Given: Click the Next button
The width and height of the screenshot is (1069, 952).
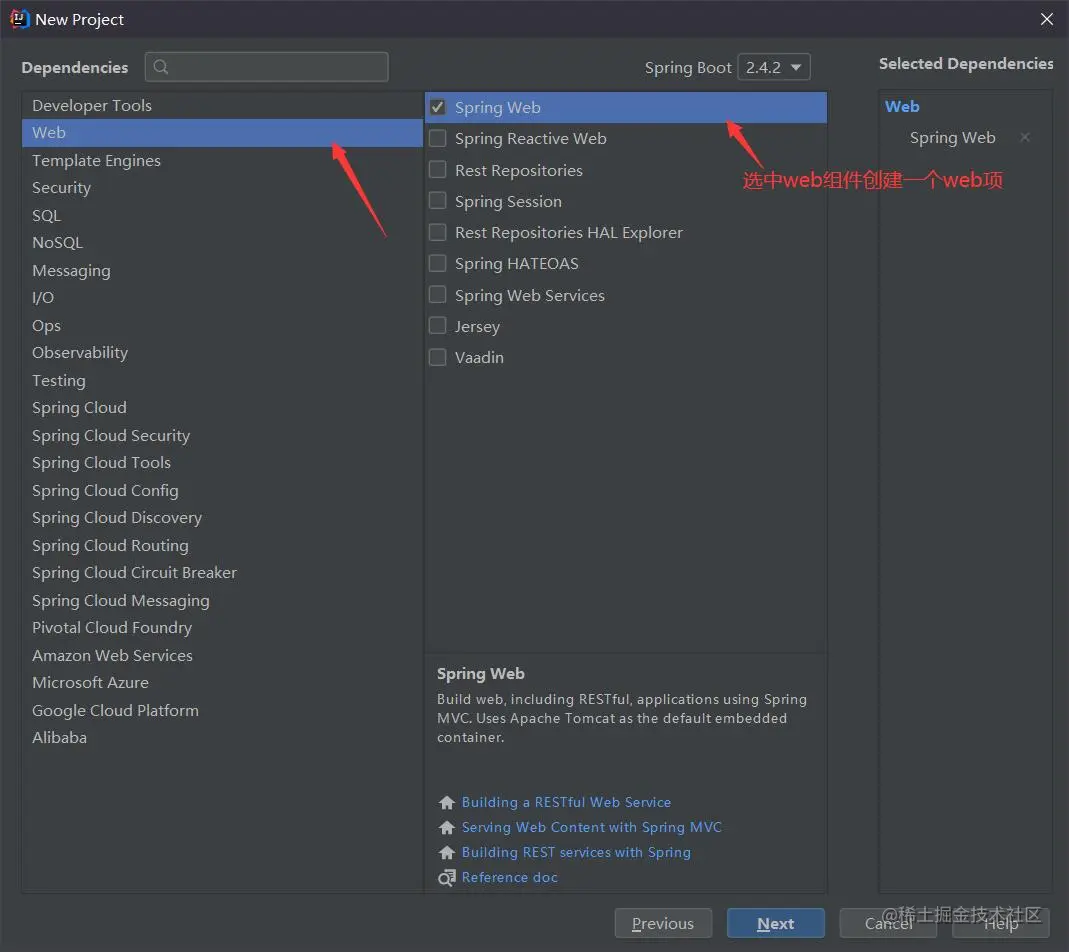Looking at the screenshot, I should 776,923.
